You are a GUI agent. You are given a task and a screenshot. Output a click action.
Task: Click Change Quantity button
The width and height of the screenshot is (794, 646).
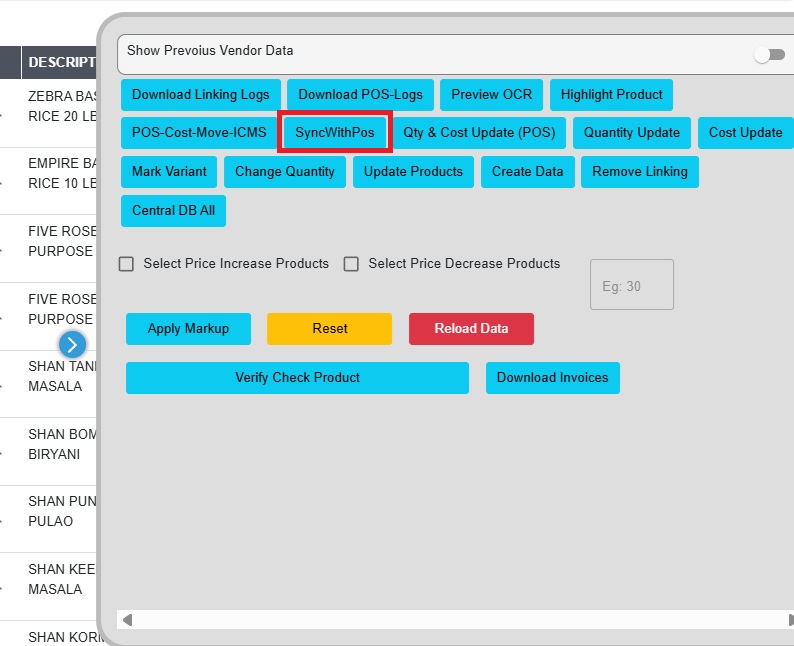tap(285, 172)
